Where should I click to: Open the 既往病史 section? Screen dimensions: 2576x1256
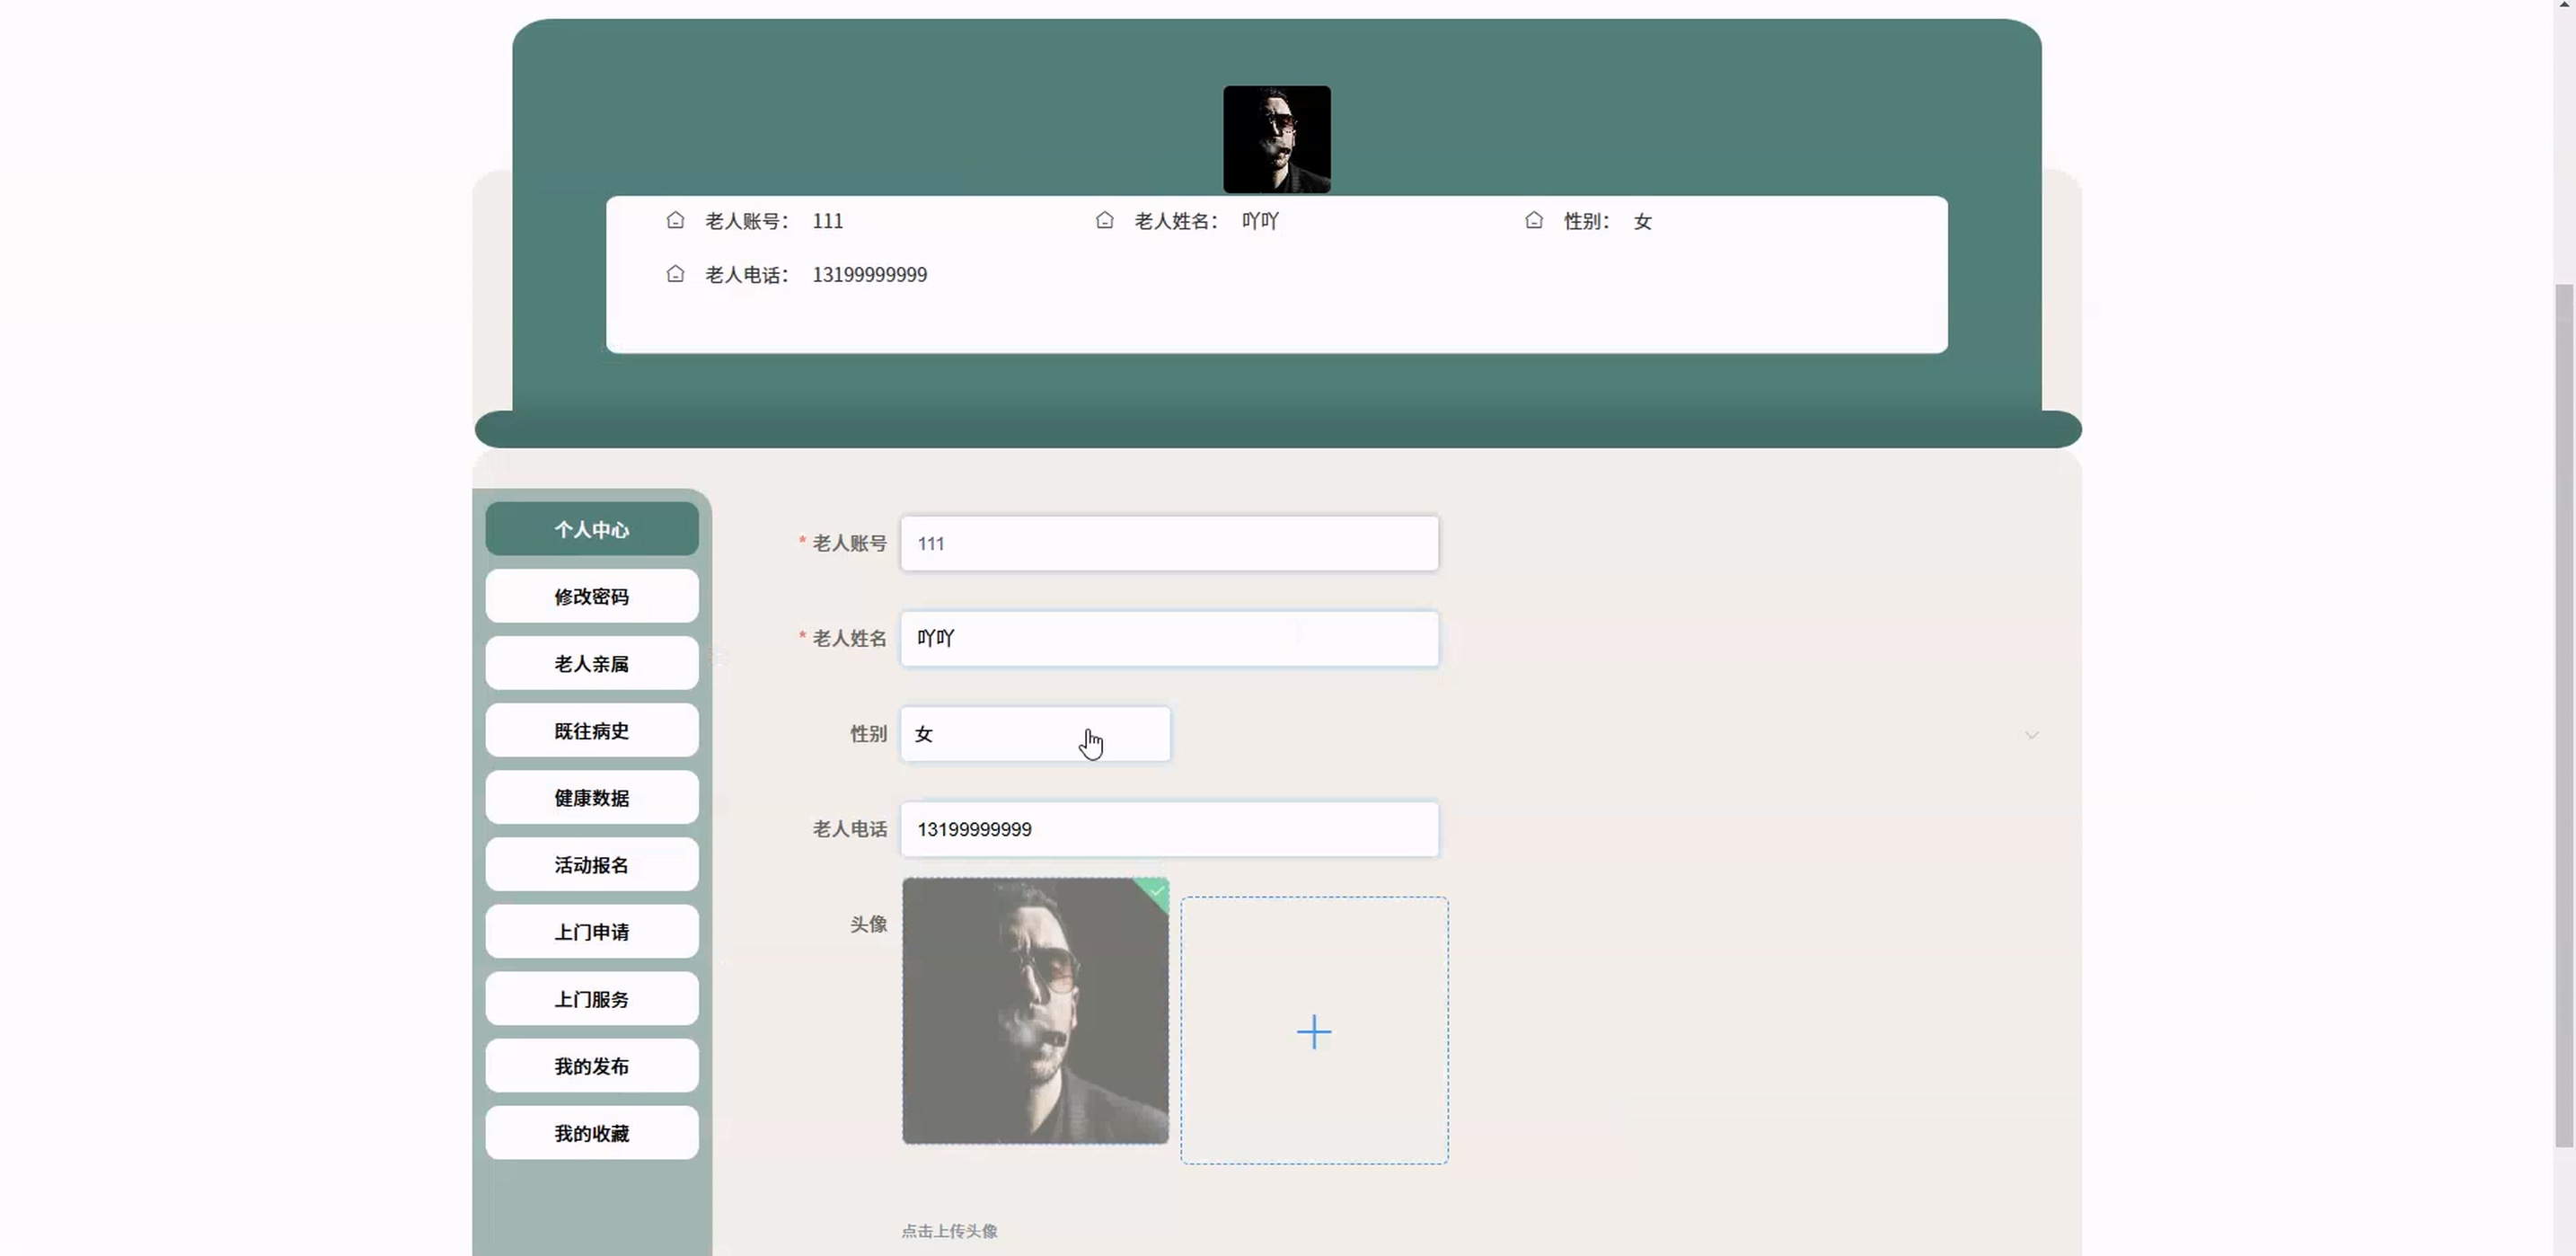point(591,730)
